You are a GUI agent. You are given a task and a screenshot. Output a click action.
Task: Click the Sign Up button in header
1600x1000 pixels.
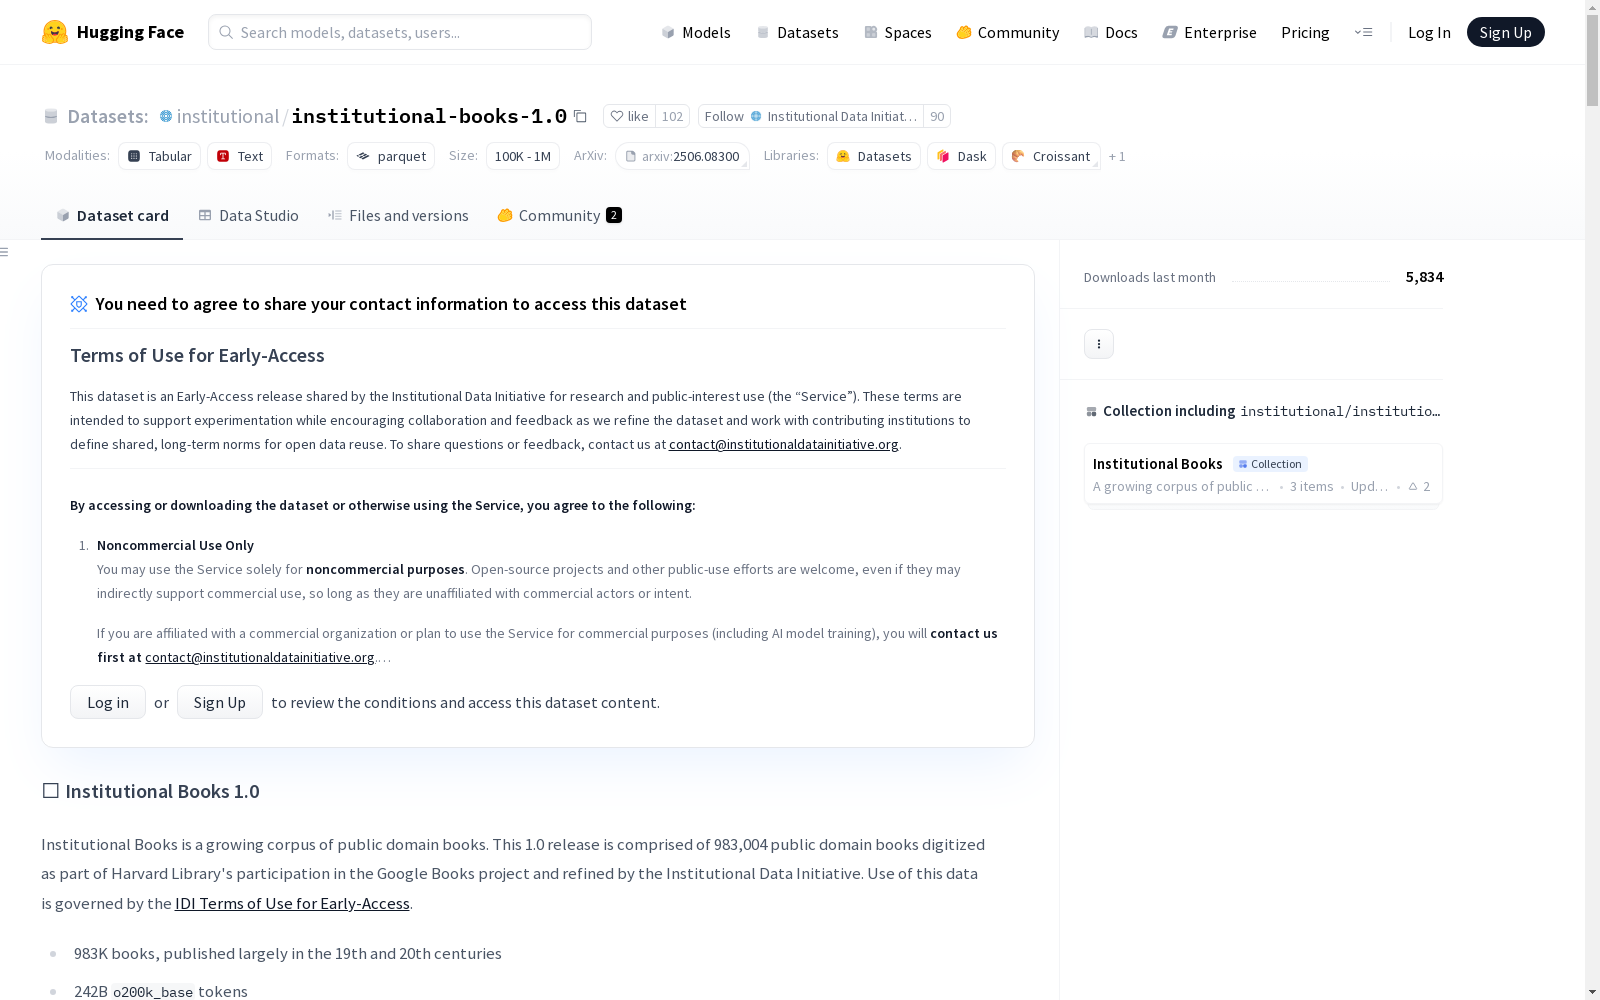(1505, 32)
